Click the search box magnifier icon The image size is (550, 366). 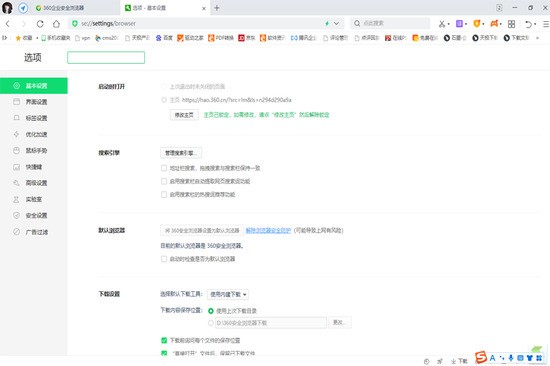click(357, 23)
